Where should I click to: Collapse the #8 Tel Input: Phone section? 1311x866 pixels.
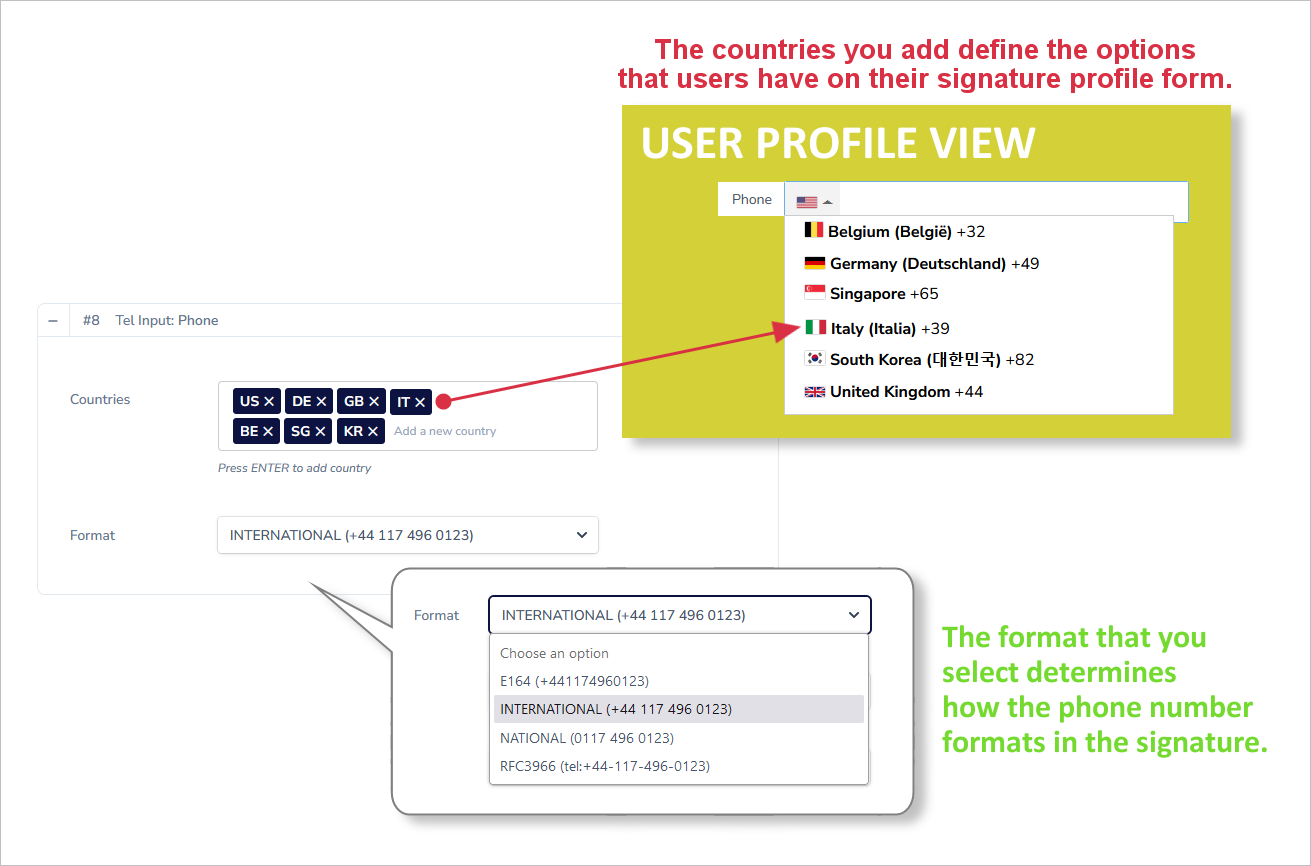(x=53, y=321)
